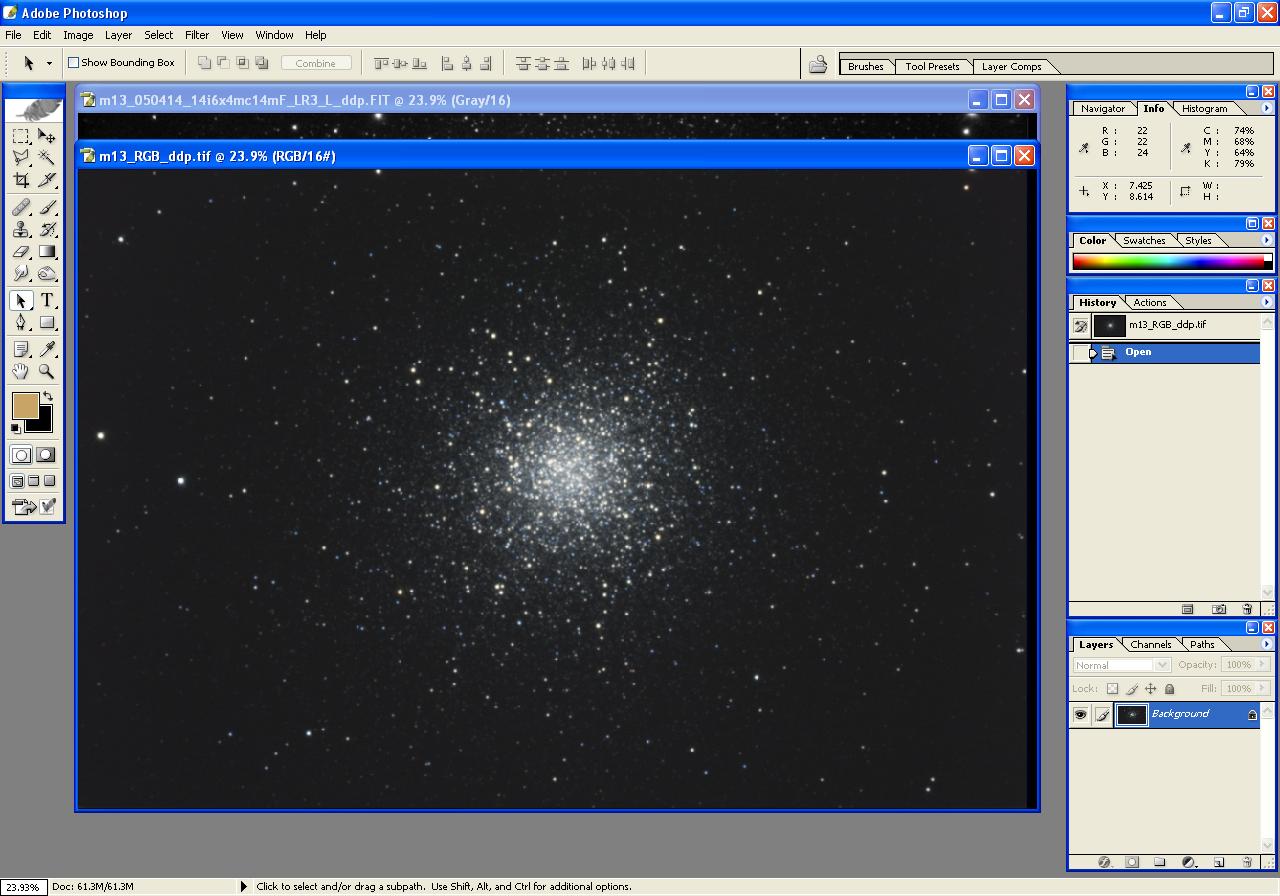This screenshot has width=1280, height=896.
Task: Switch to the Hand tool
Action: coord(21,372)
